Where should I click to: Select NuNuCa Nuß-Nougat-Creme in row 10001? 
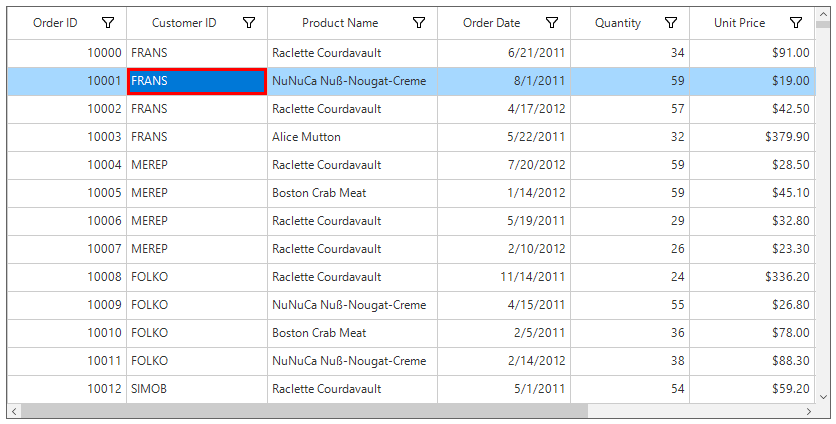tap(352, 81)
